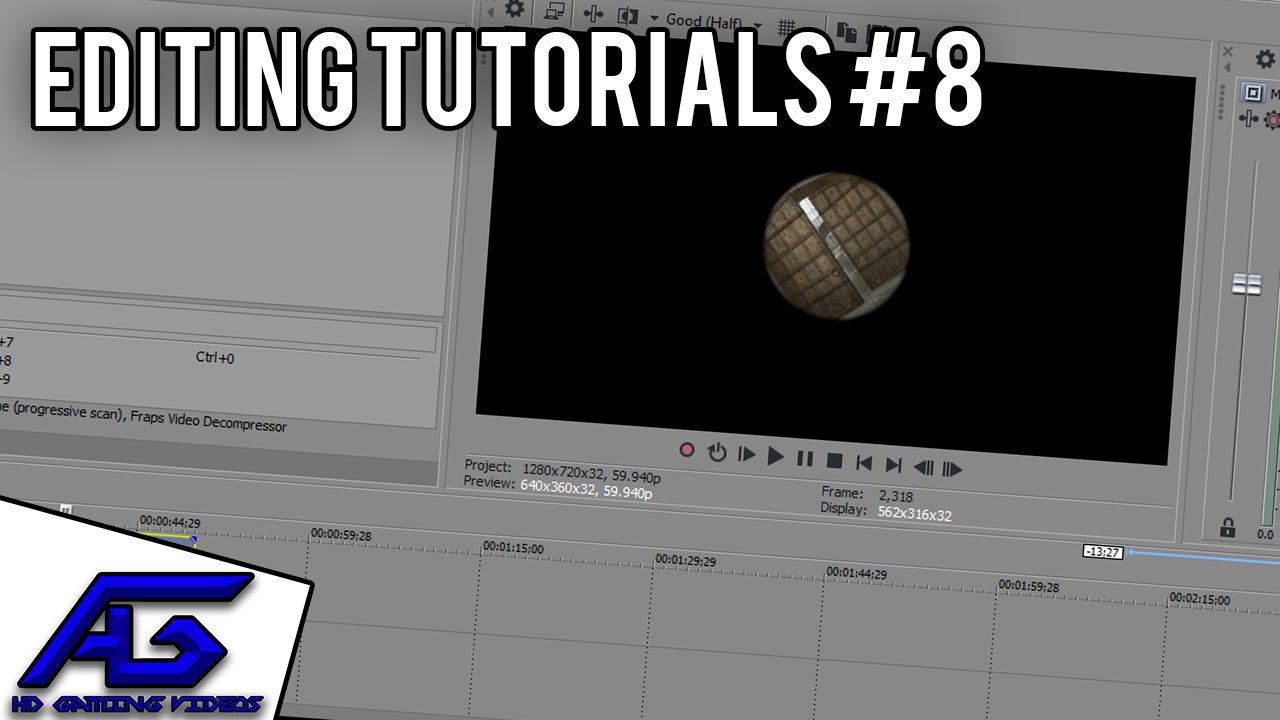This screenshot has width=1280, height=720.
Task: Adjust the Master volume fader handle
Action: point(1246,284)
